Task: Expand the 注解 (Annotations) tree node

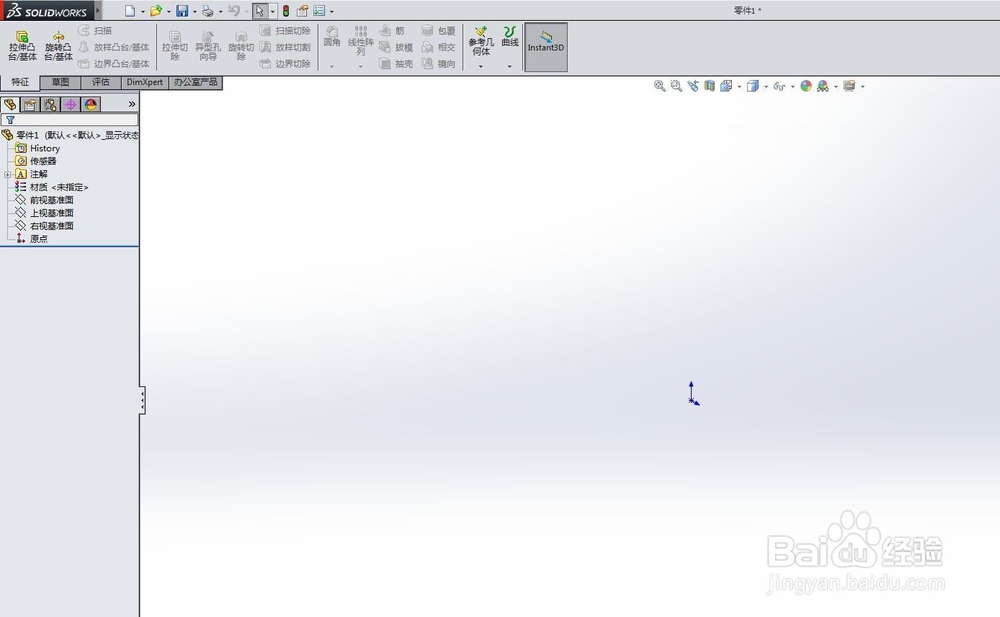Action: (7, 174)
